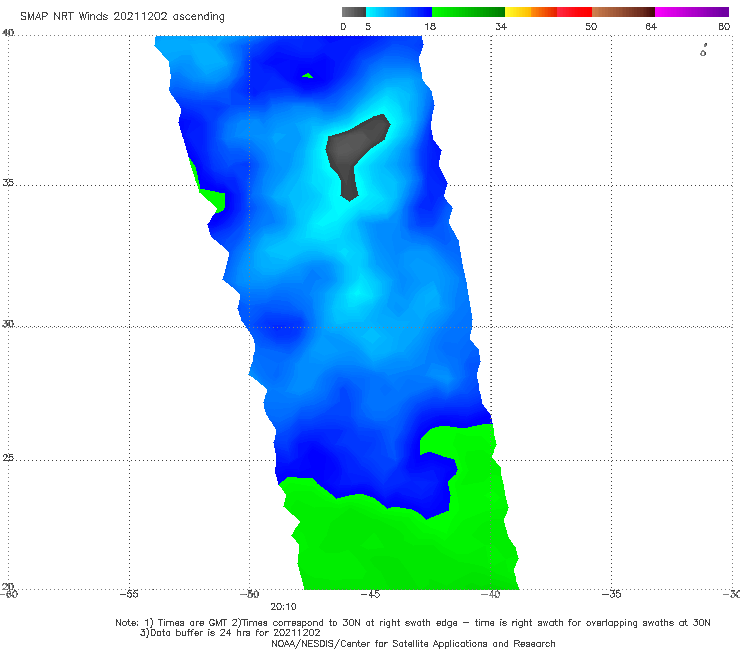
Task: Click the longitude label '-35'
Action: pyautogui.click(x=612, y=594)
